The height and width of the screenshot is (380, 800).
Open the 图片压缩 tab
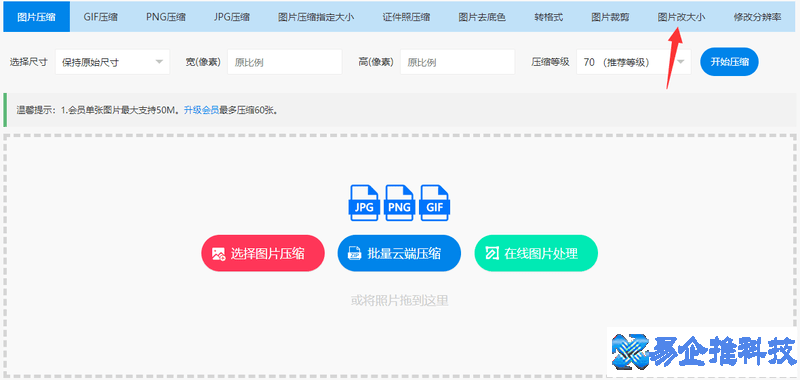pos(36,17)
